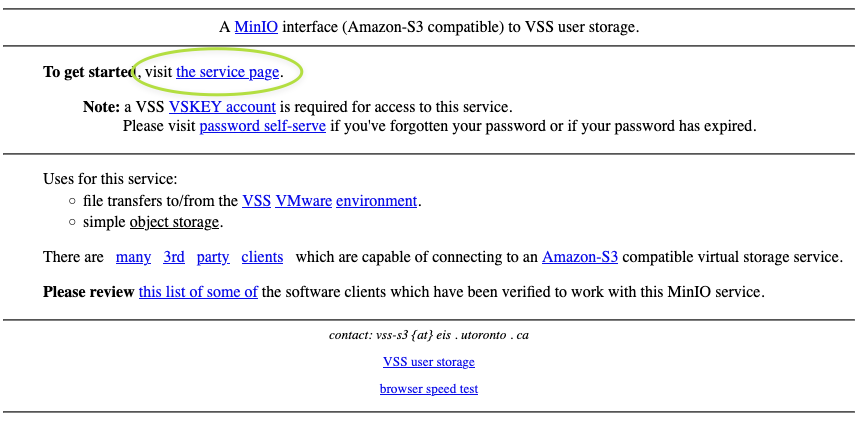Screen dimensions: 860x432
Task: Click the VSS link in uses list
Action: click(257, 201)
